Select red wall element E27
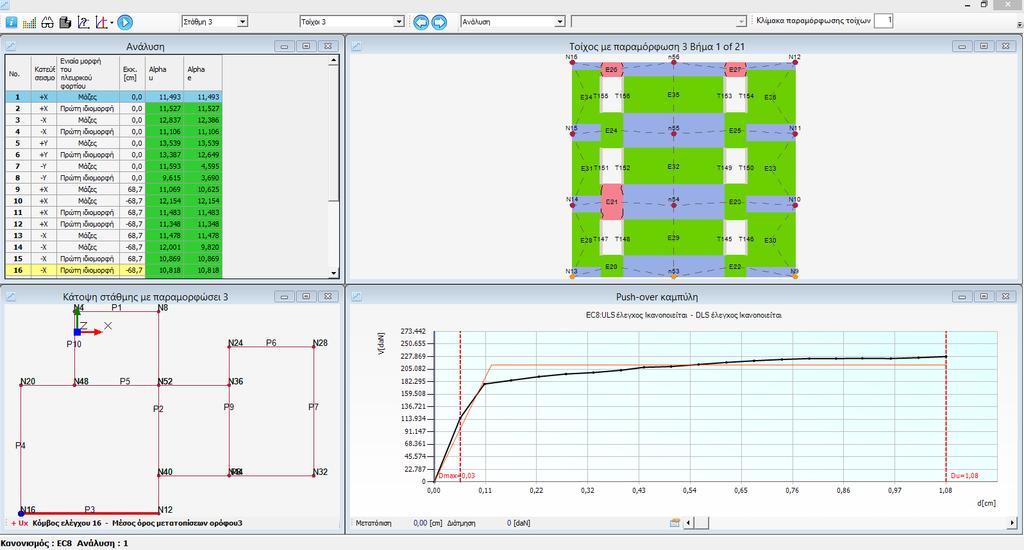1024x550 pixels. (735, 69)
